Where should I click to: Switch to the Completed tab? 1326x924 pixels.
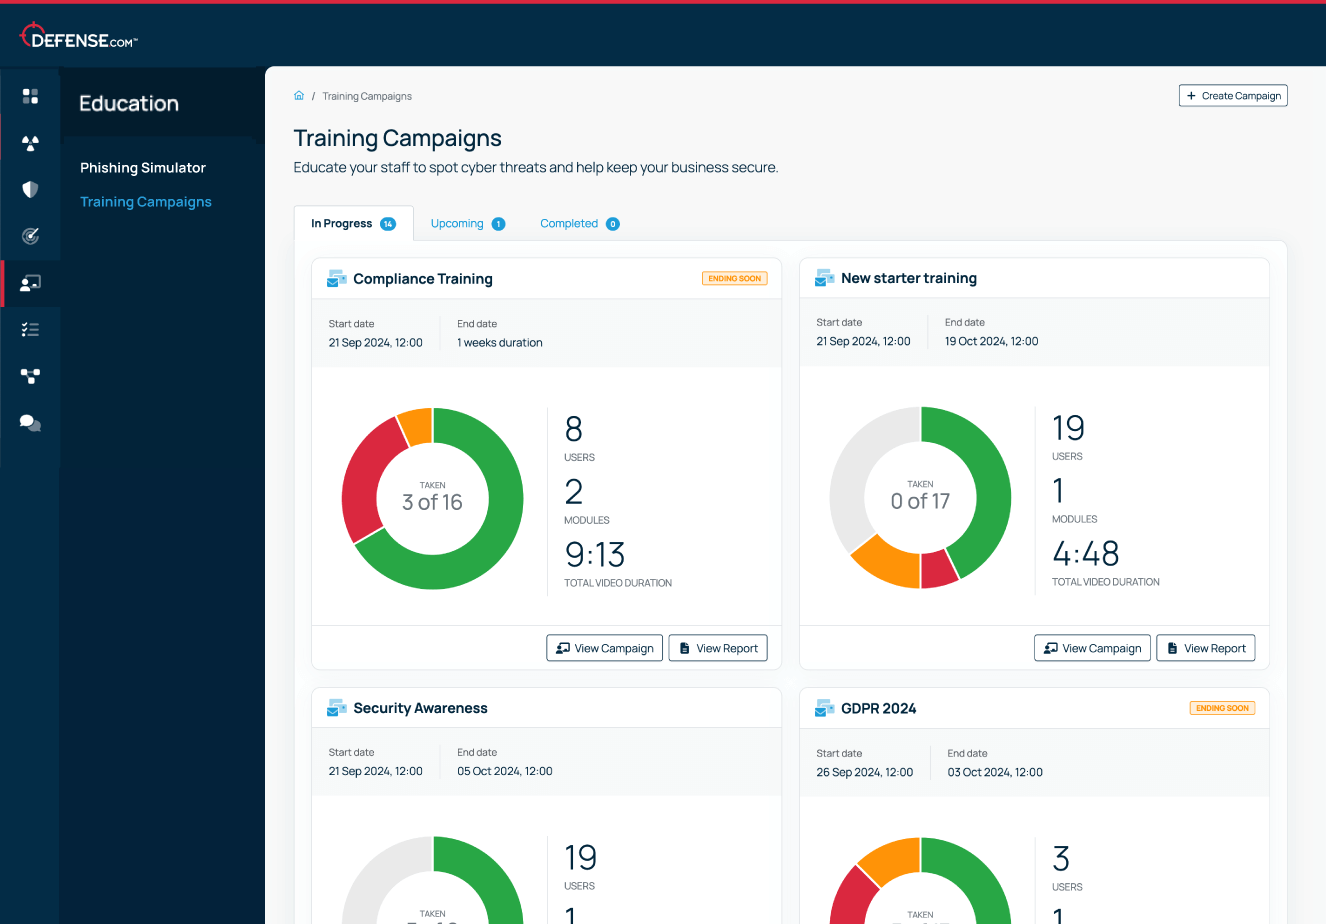coord(580,224)
